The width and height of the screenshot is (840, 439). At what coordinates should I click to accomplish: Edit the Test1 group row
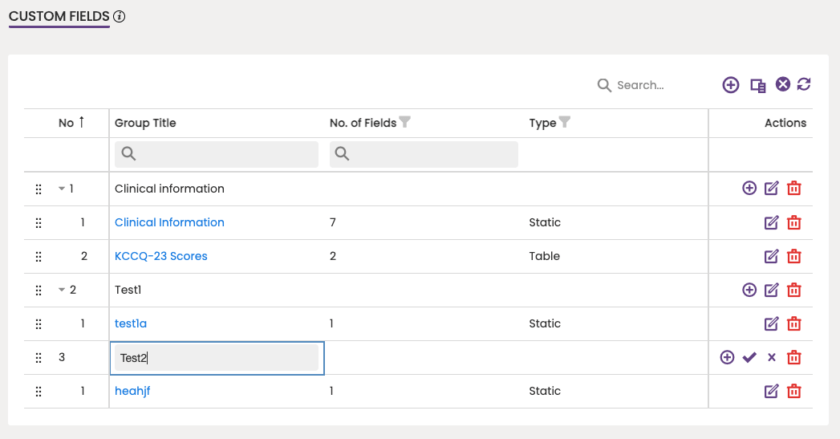pyautogui.click(x=771, y=290)
